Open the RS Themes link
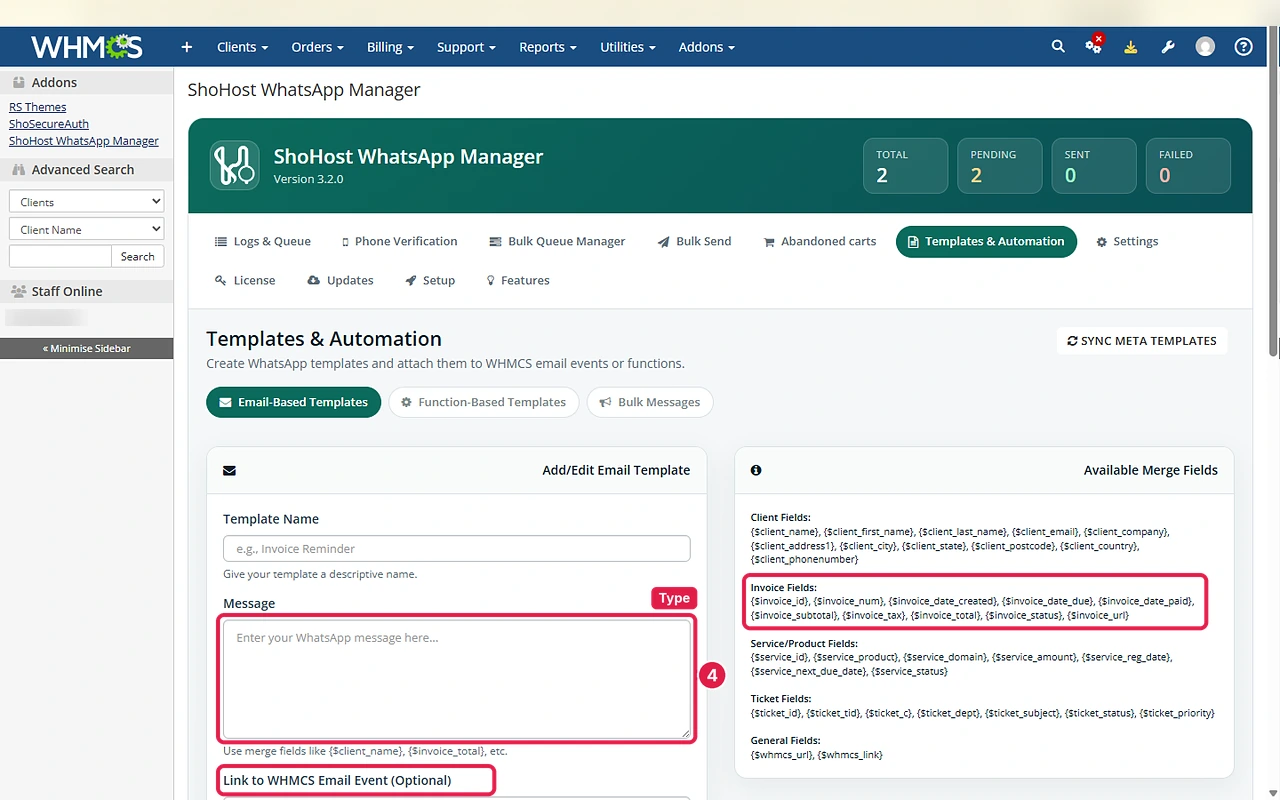The height and width of the screenshot is (800, 1280). point(38,107)
